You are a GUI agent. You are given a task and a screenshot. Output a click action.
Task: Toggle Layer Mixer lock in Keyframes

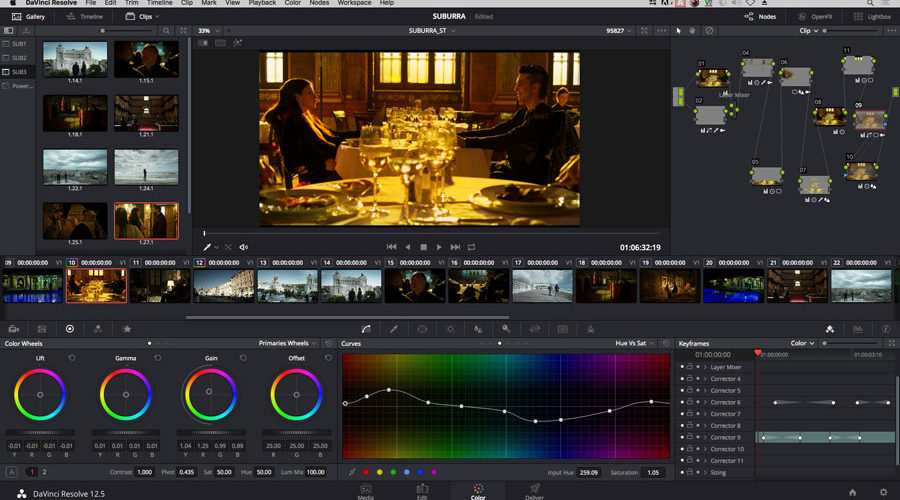(x=690, y=367)
